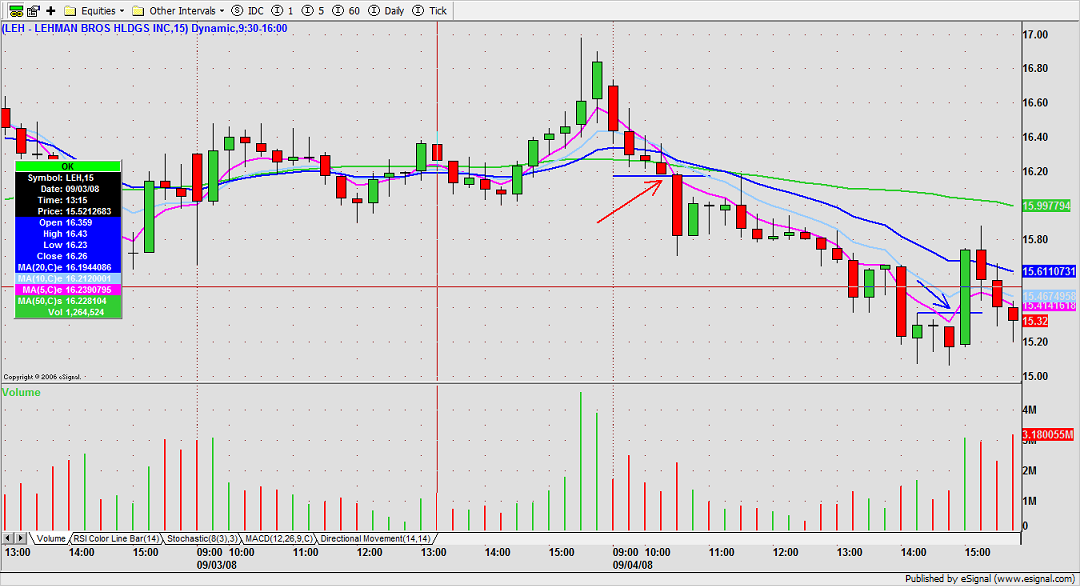This screenshot has height=586, width=1080.
Task: Switch to 1-minute interval
Action: coord(282,10)
